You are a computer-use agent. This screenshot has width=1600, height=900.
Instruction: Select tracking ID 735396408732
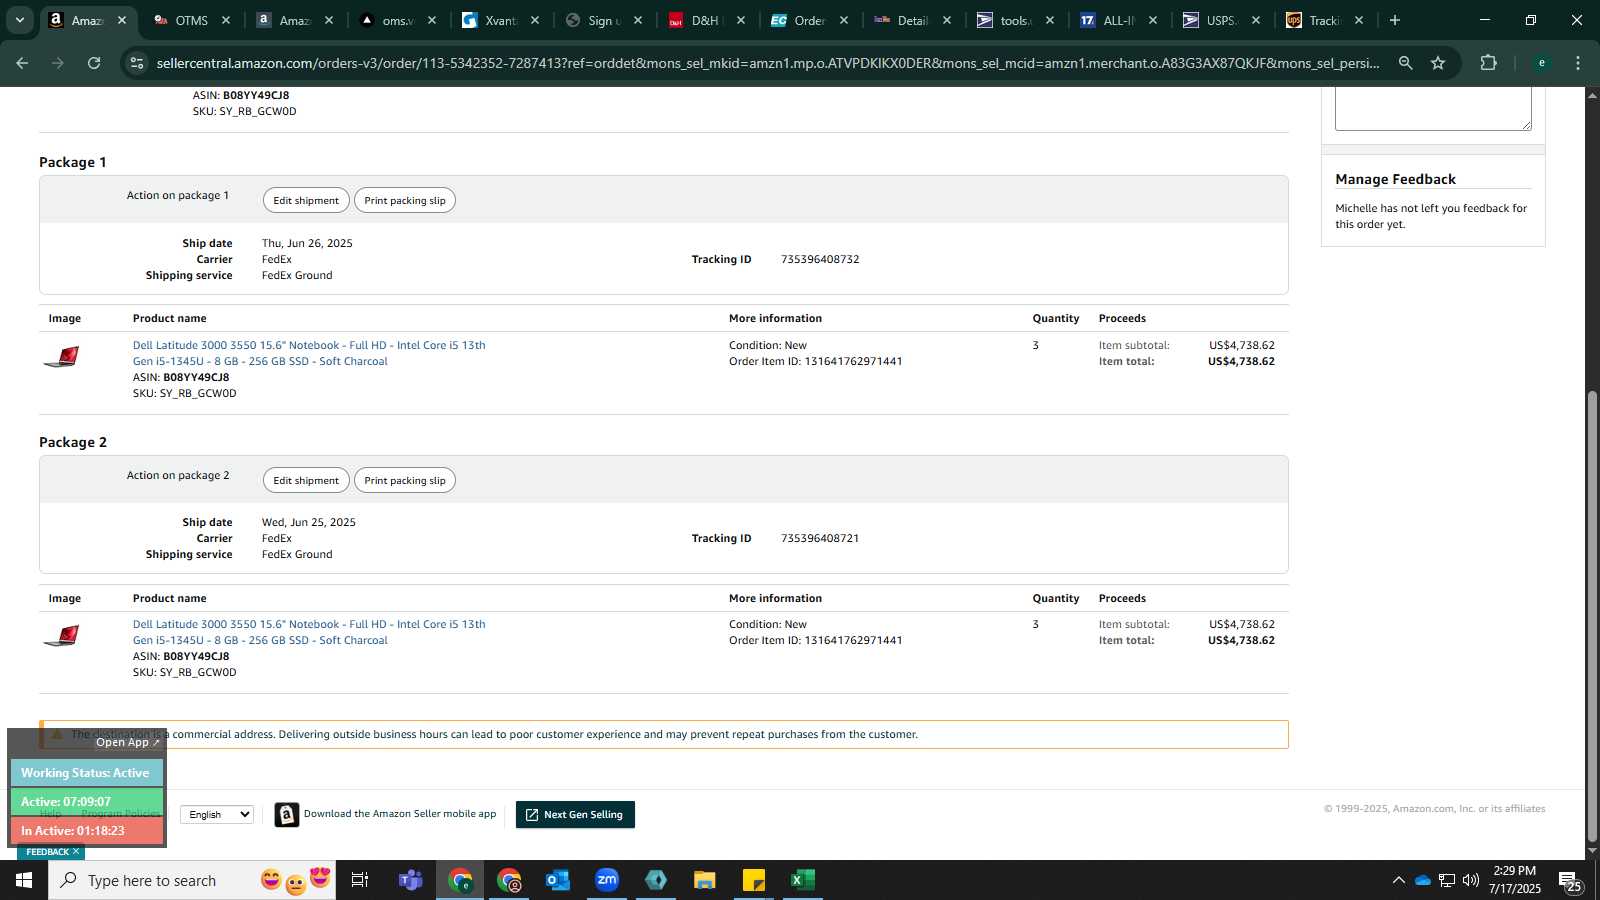pyautogui.click(x=820, y=259)
